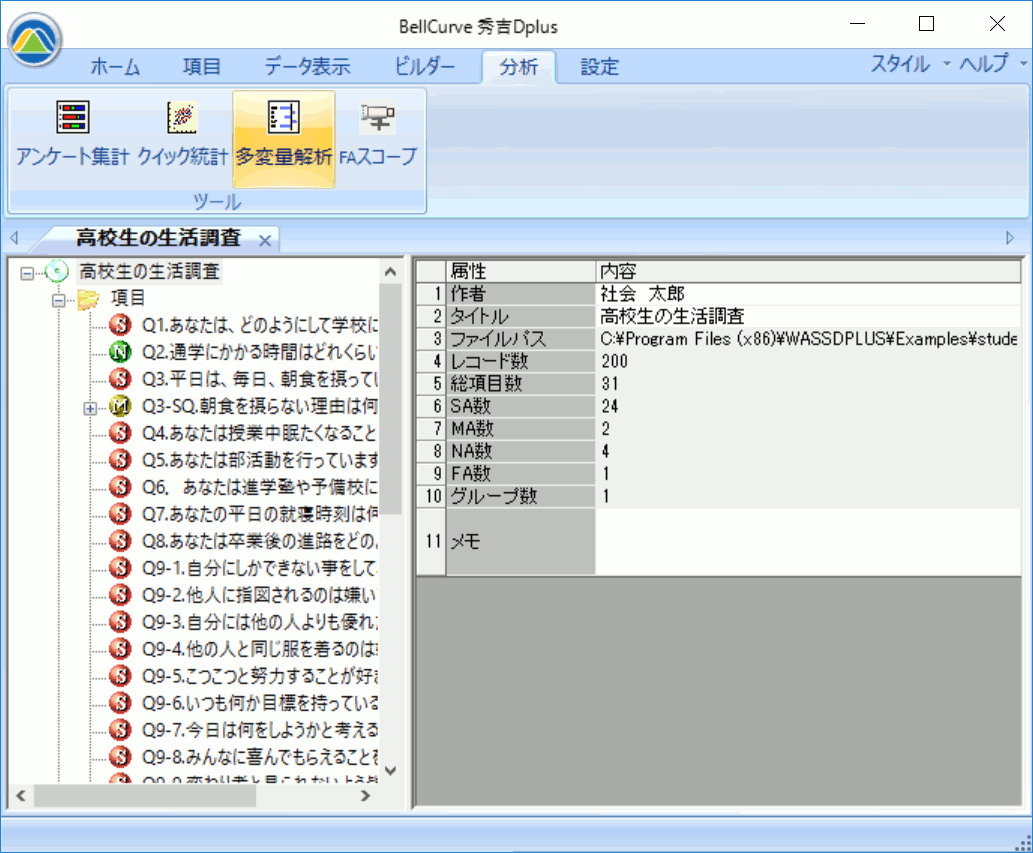Click the S icon for Q9-1
Screen dimensions: 1033x853
coord(120,568)
